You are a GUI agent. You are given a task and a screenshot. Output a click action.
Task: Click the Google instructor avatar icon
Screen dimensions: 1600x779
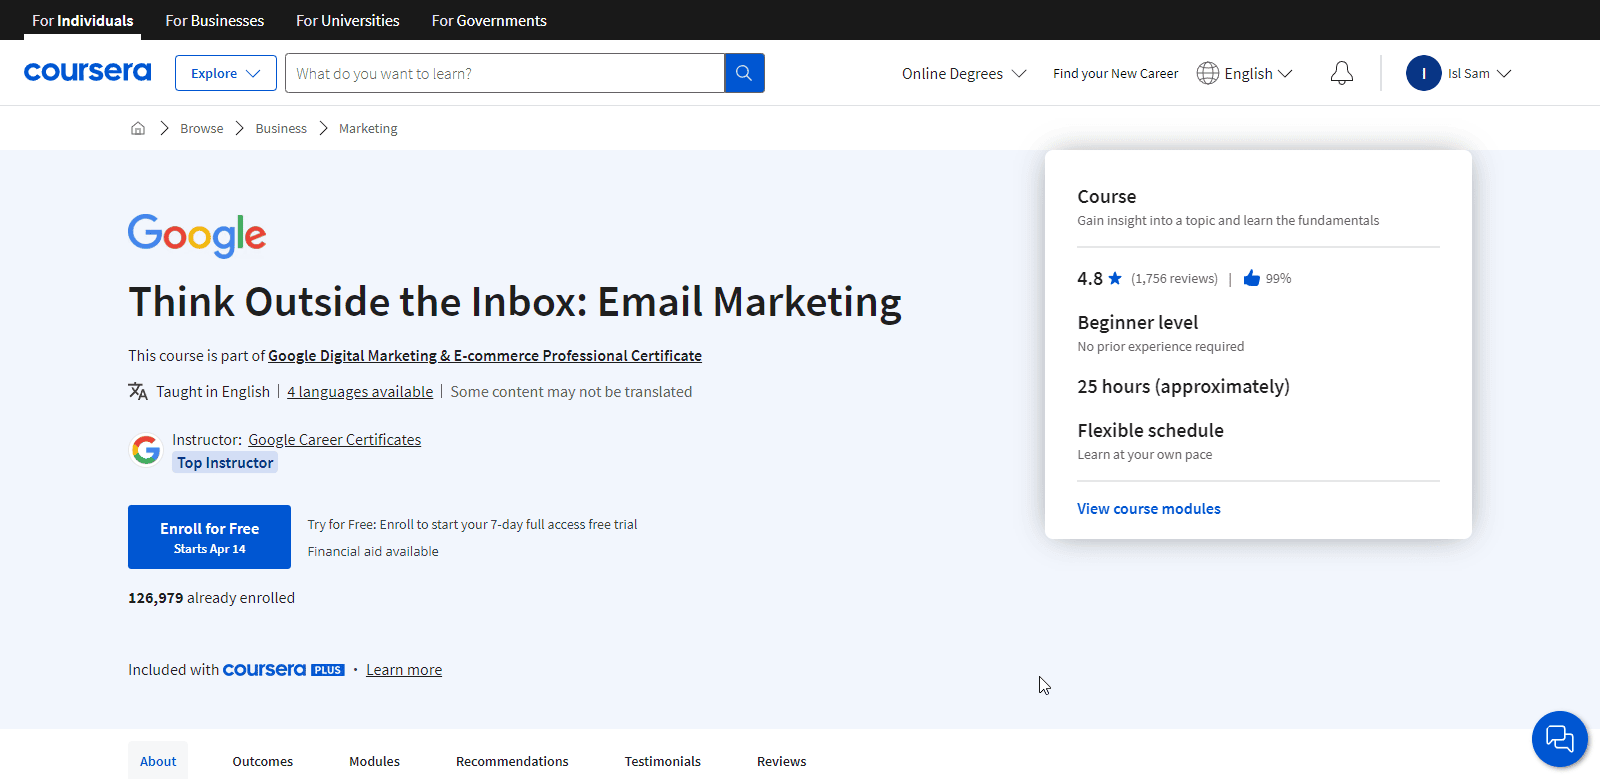[x=146, y=450]
